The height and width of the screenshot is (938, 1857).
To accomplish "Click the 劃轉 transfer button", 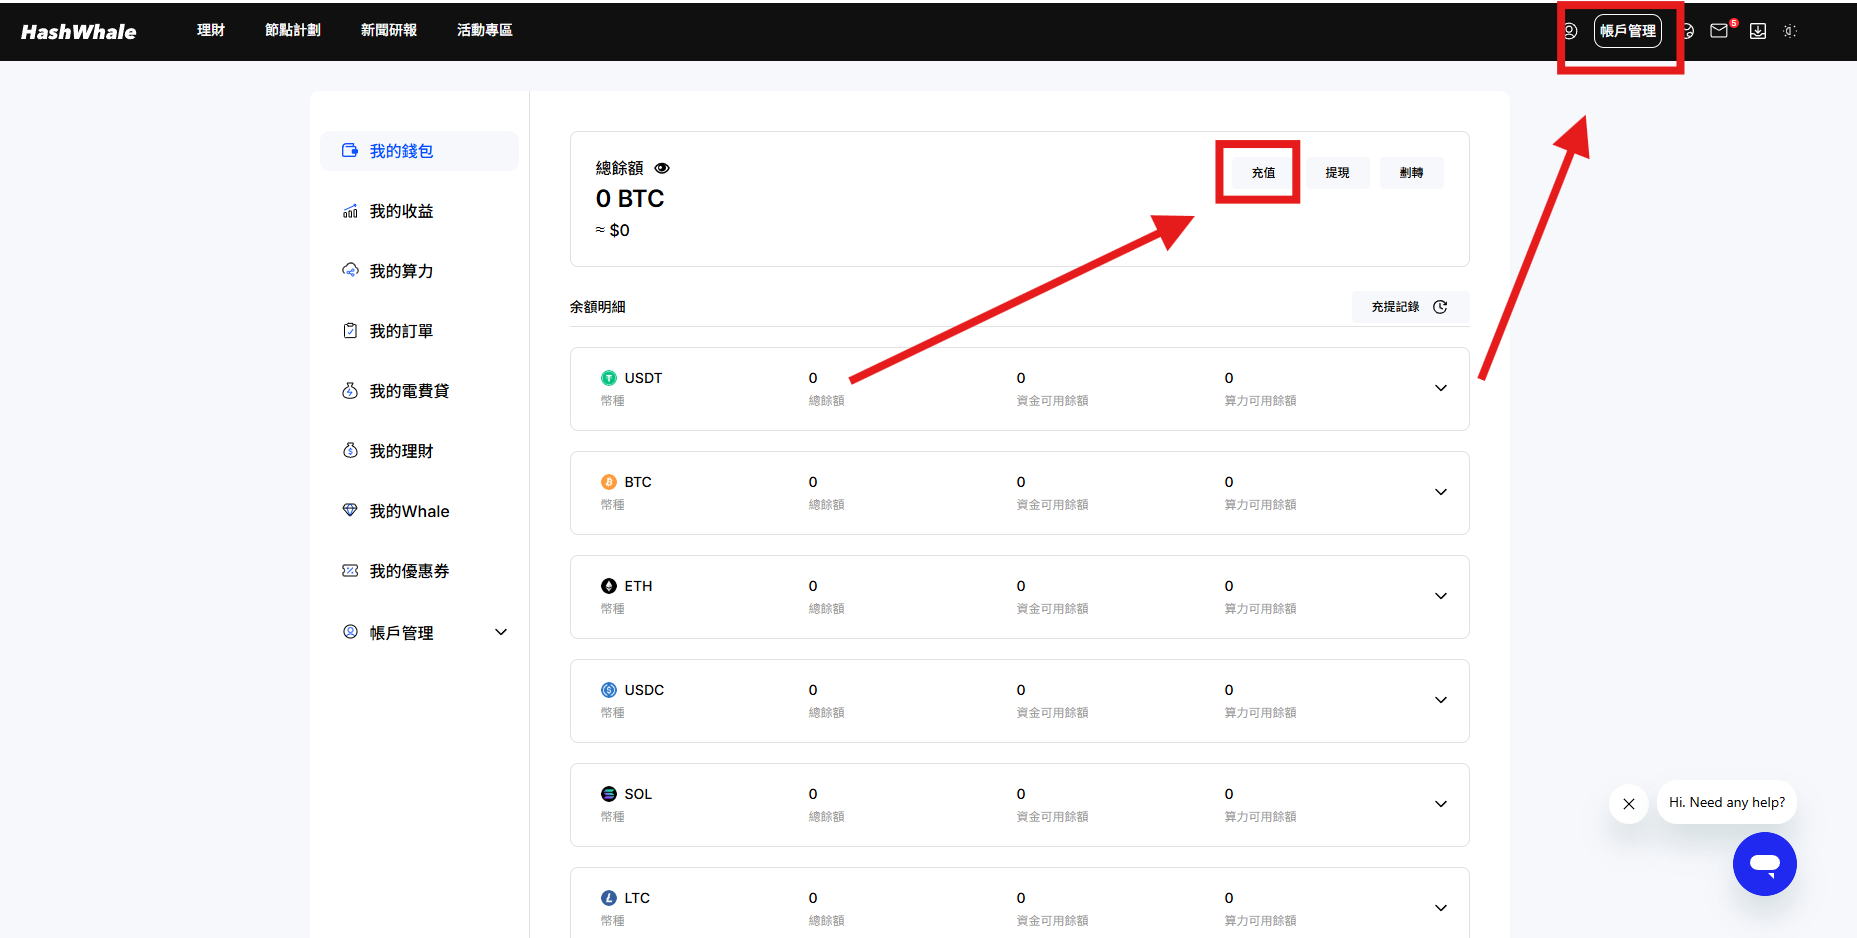I will tap(1412, 173).
